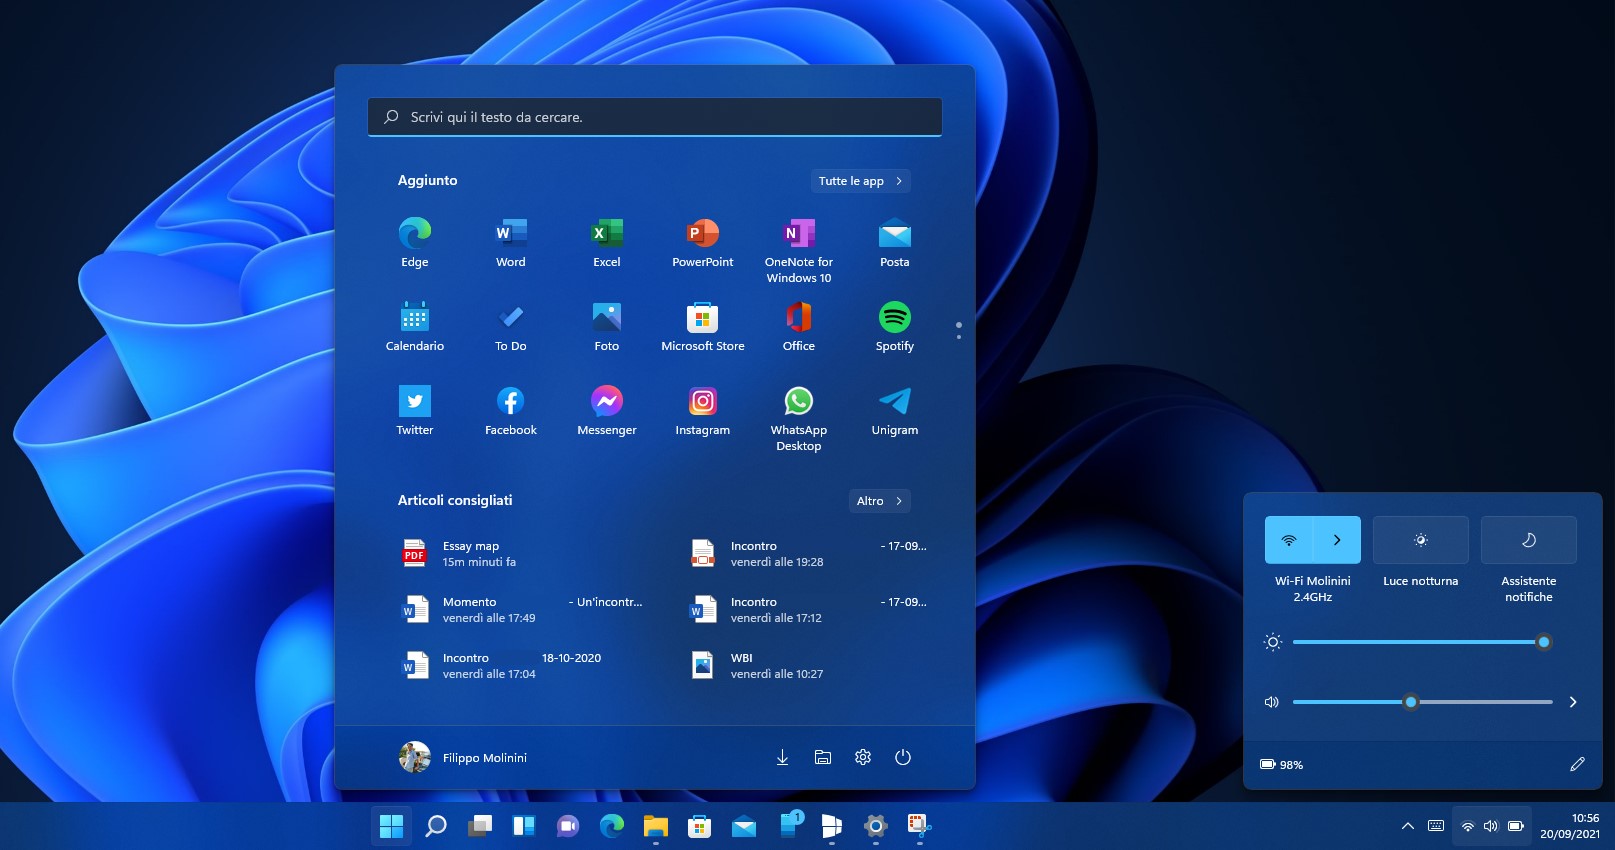Open the WBI image file
This screenshot has width=1615, height=850.
tap(810, 666)
